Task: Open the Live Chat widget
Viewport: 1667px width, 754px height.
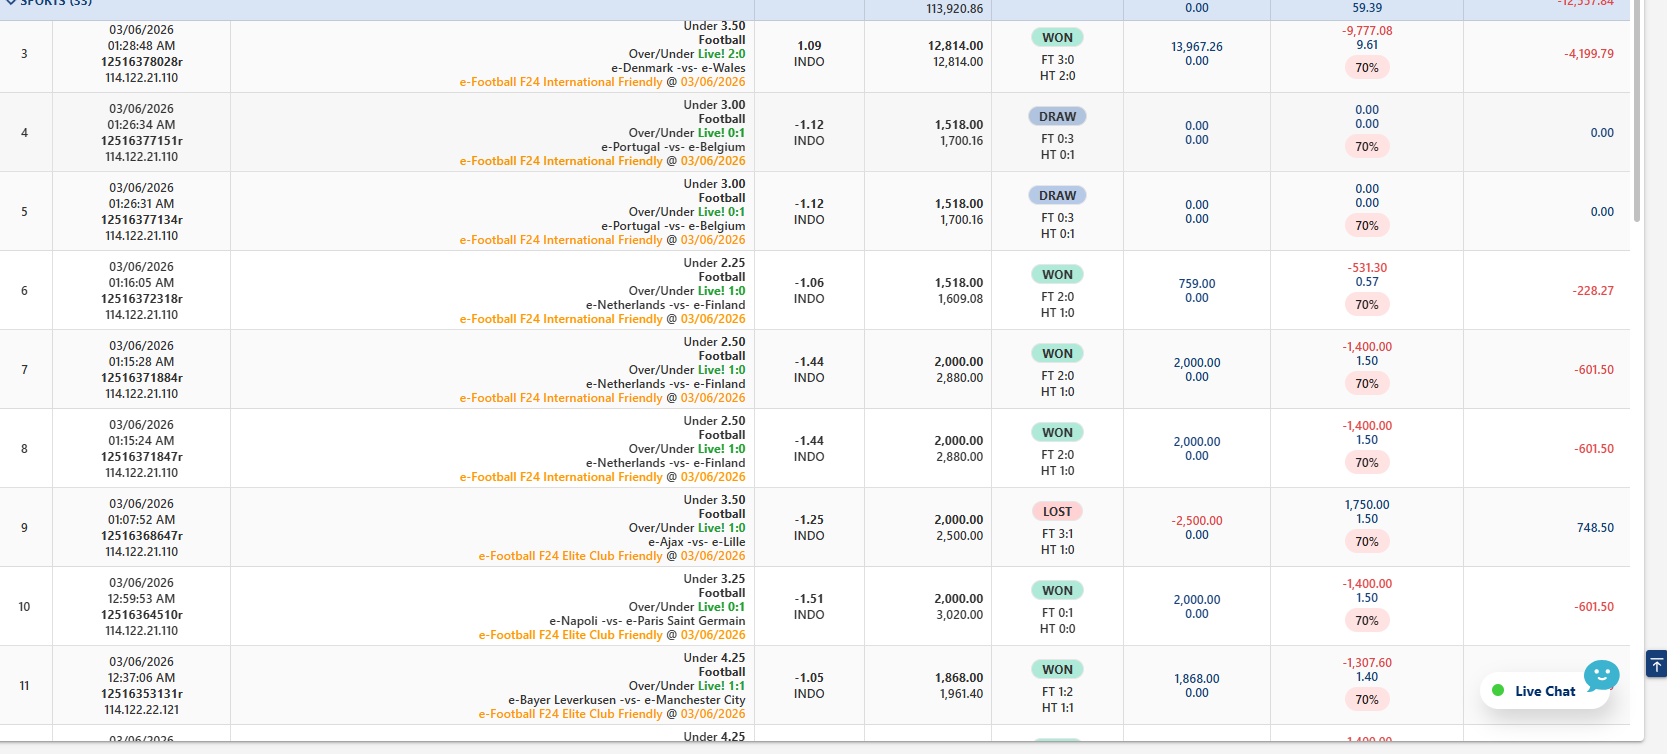Action: tap(1545, 690)
